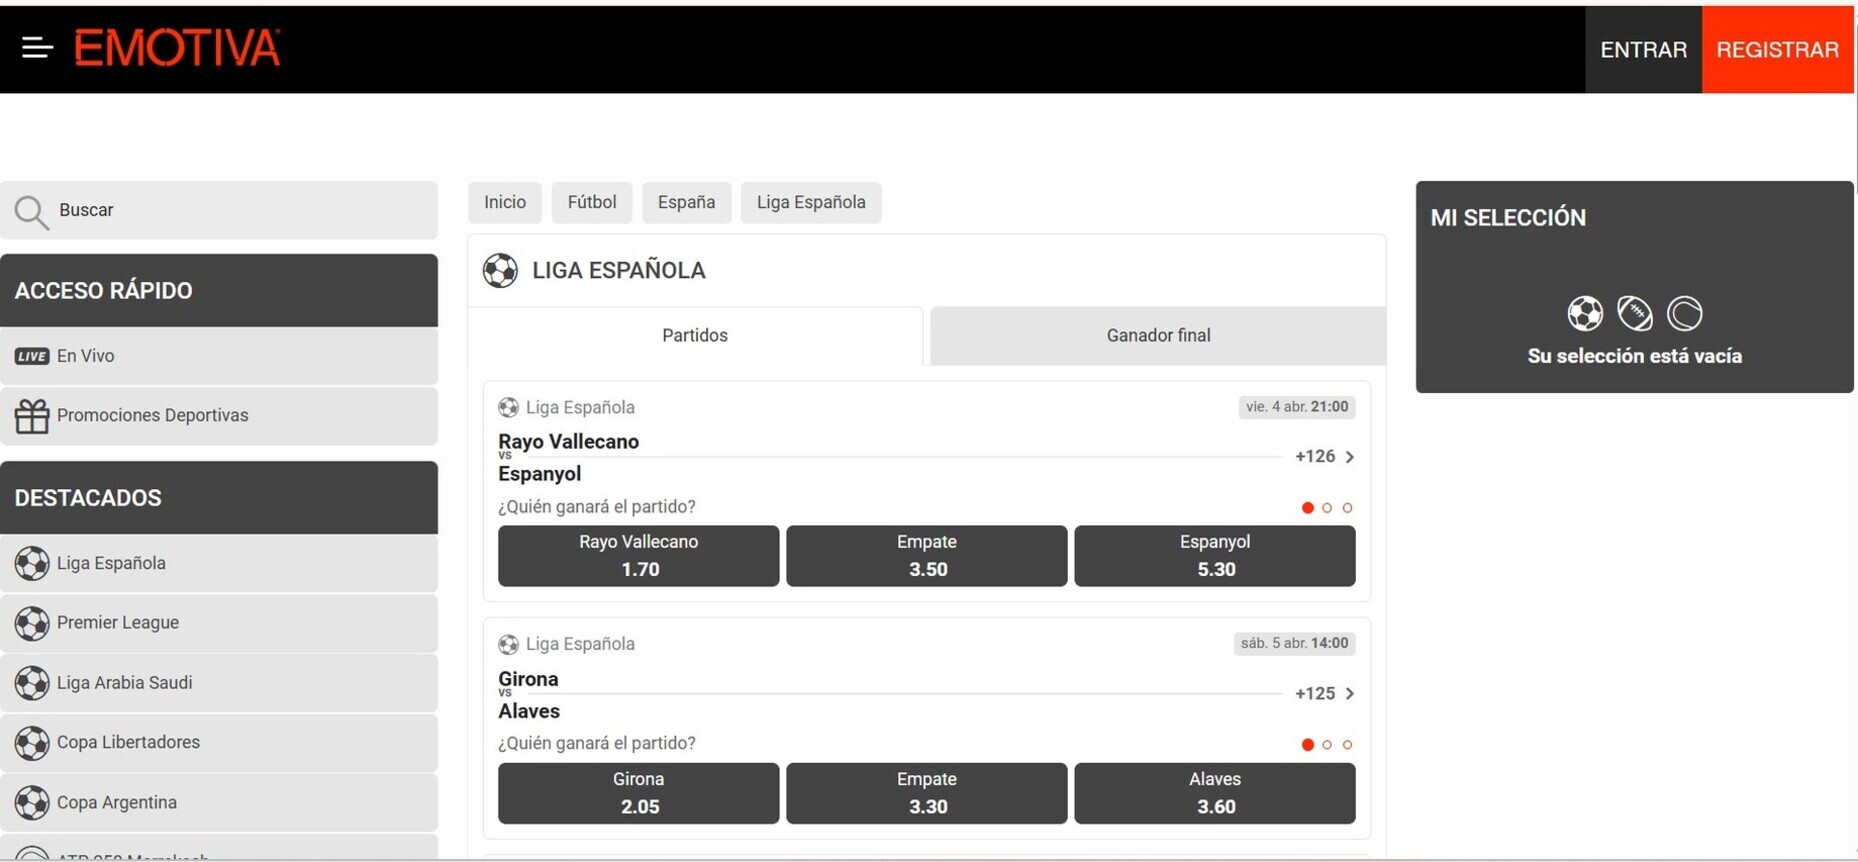This screenshot has width=1858, height=862.
Task: Click the DESTACADOS header
Action: (219, 498)
